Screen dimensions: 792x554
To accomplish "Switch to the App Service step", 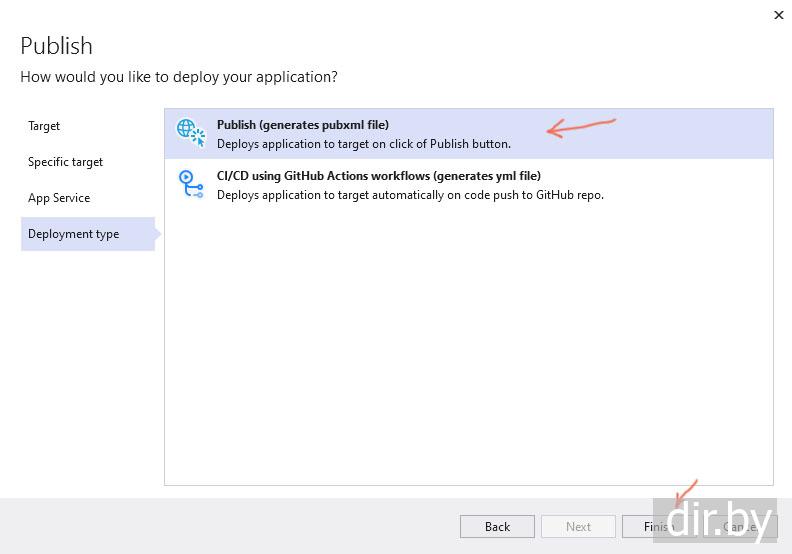I will coord(59,198).
